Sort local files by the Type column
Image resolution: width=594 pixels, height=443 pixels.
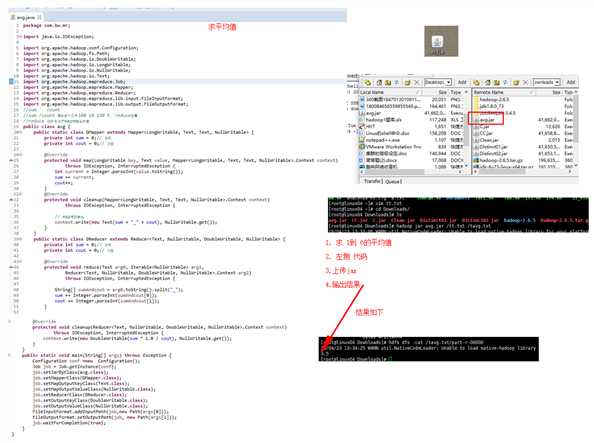(x=456, y=92)
